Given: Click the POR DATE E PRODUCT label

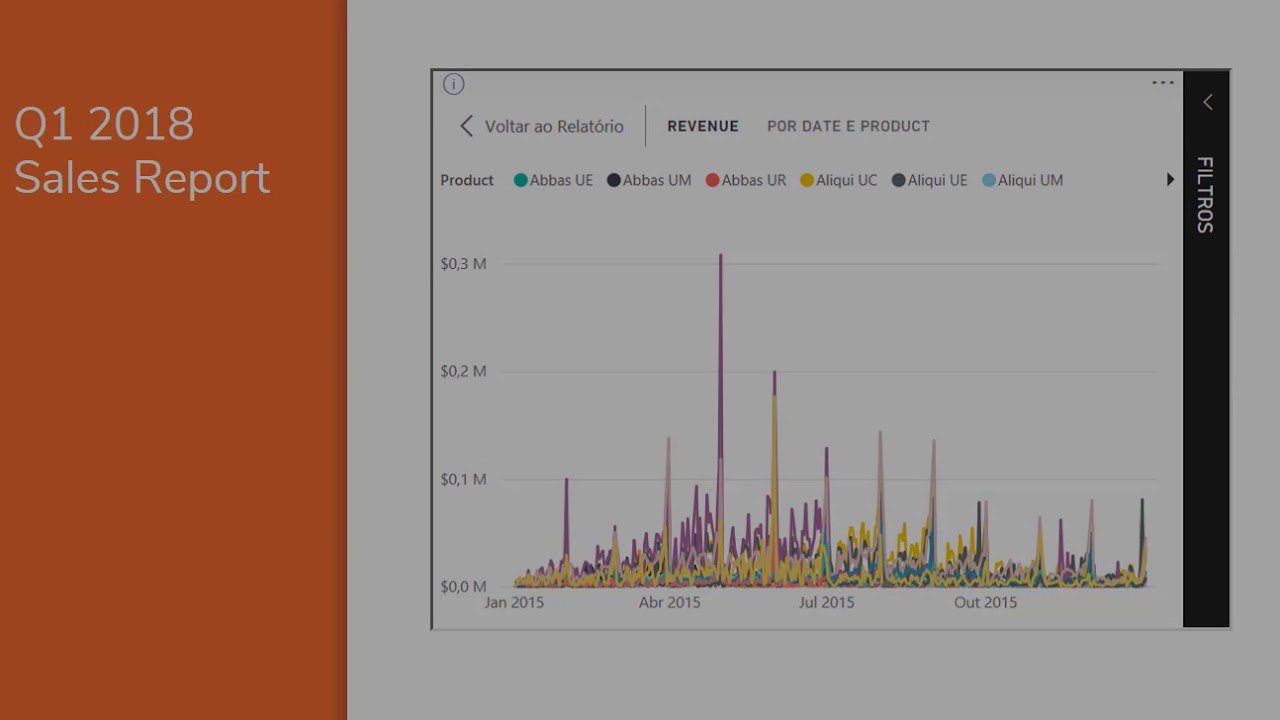Looking at the screenshot, I should point(848,126).
